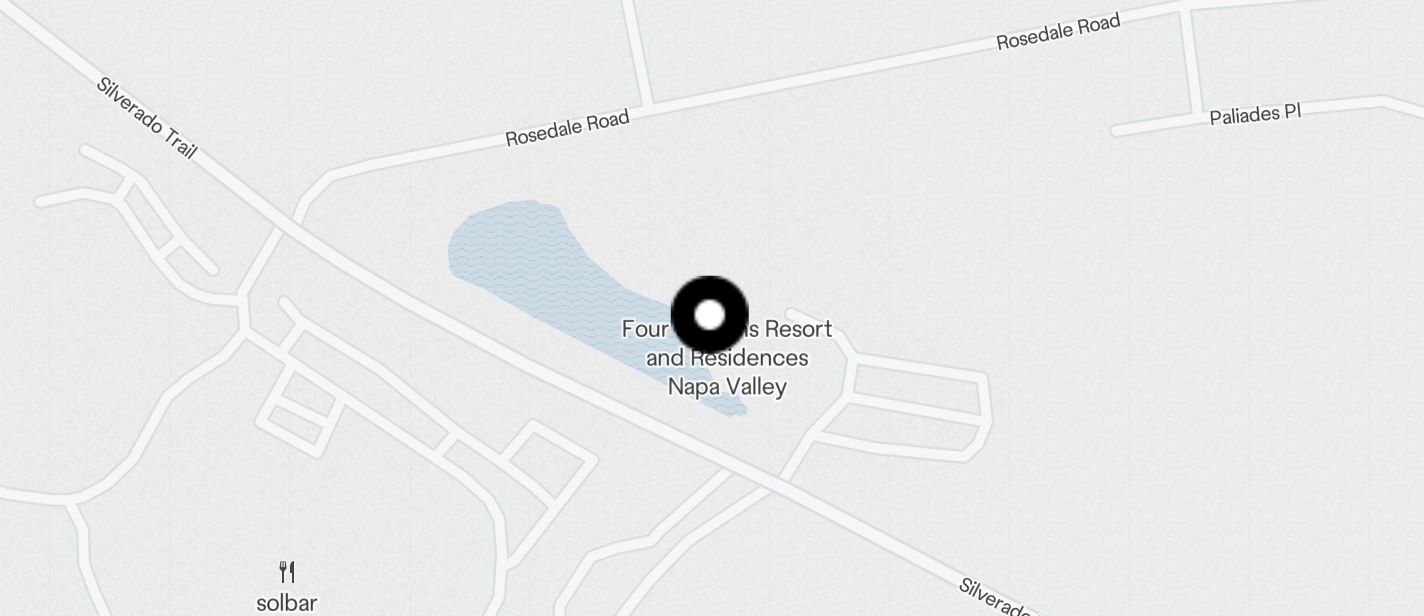The height and width of the screenshot is (616, 1424).
Task: Click the Silverado Trail label in upper left
Action: click(147, 117)
